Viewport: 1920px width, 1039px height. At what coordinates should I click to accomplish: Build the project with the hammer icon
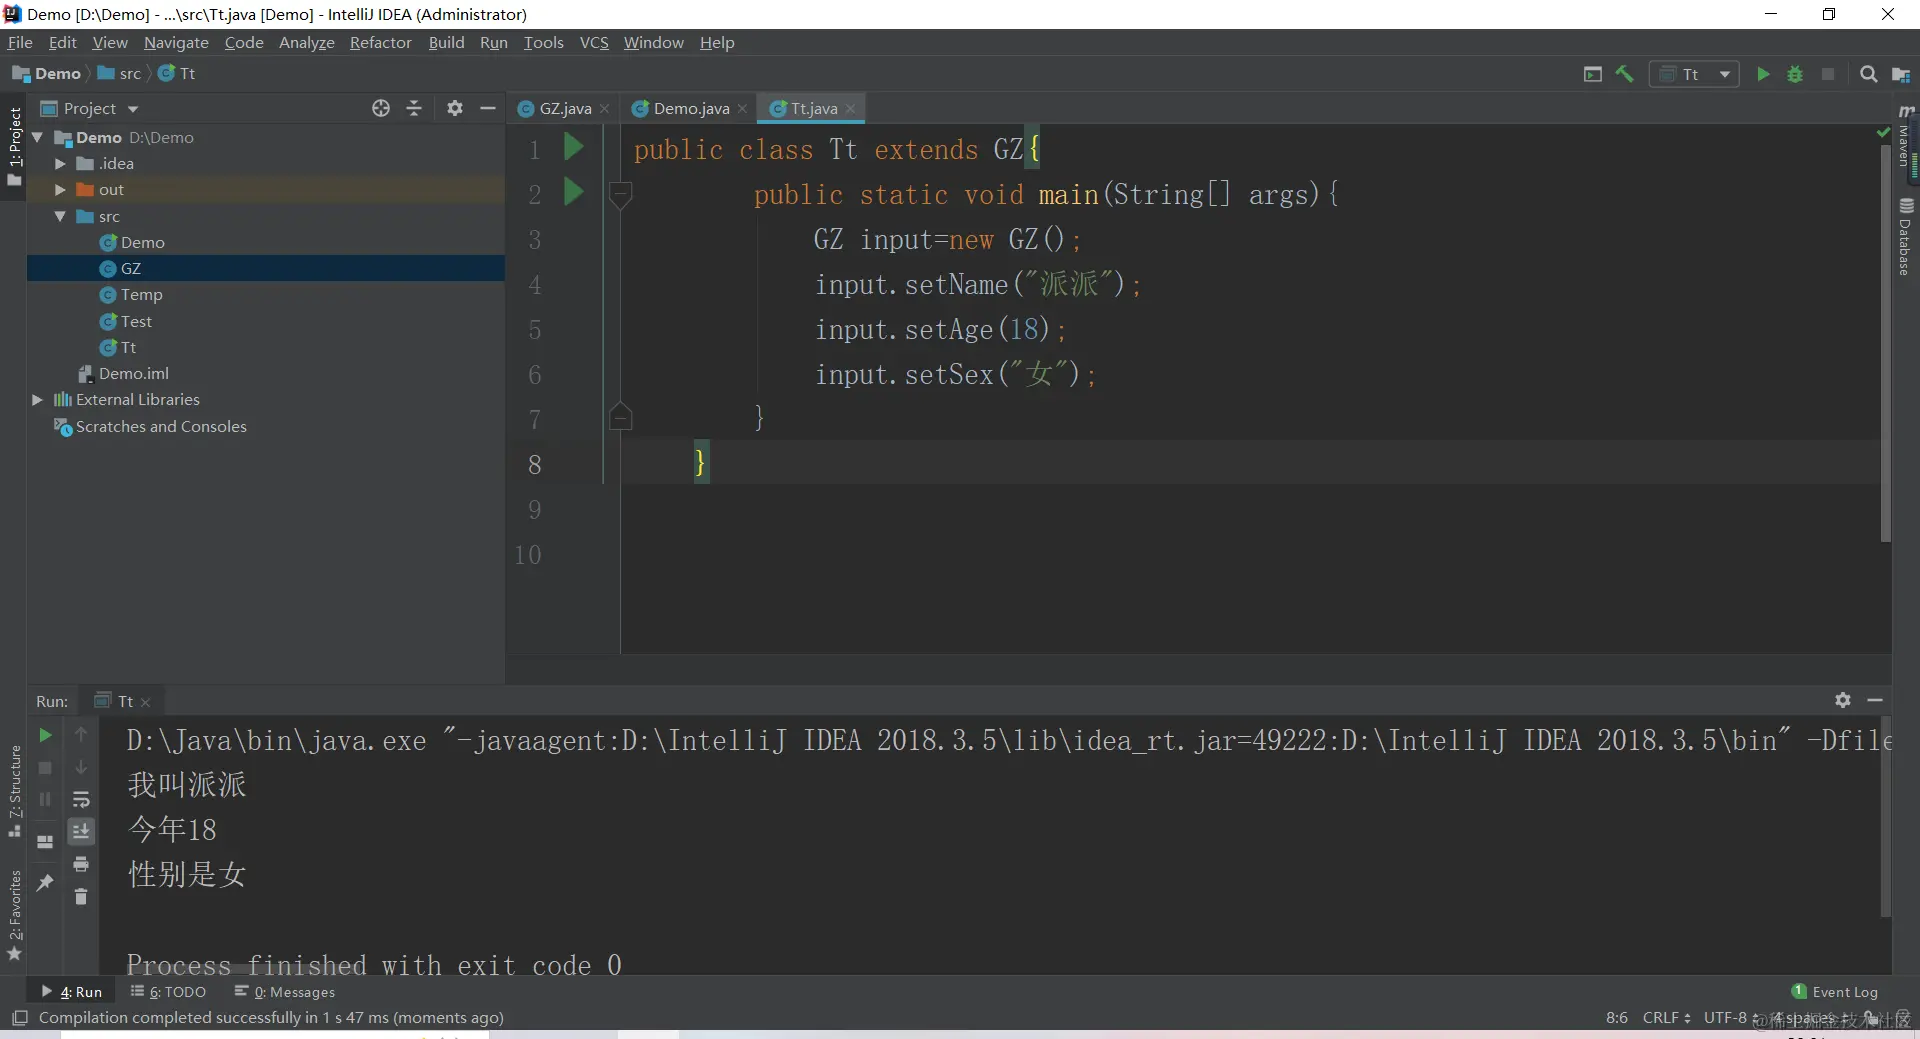(x=1625, y=74)
